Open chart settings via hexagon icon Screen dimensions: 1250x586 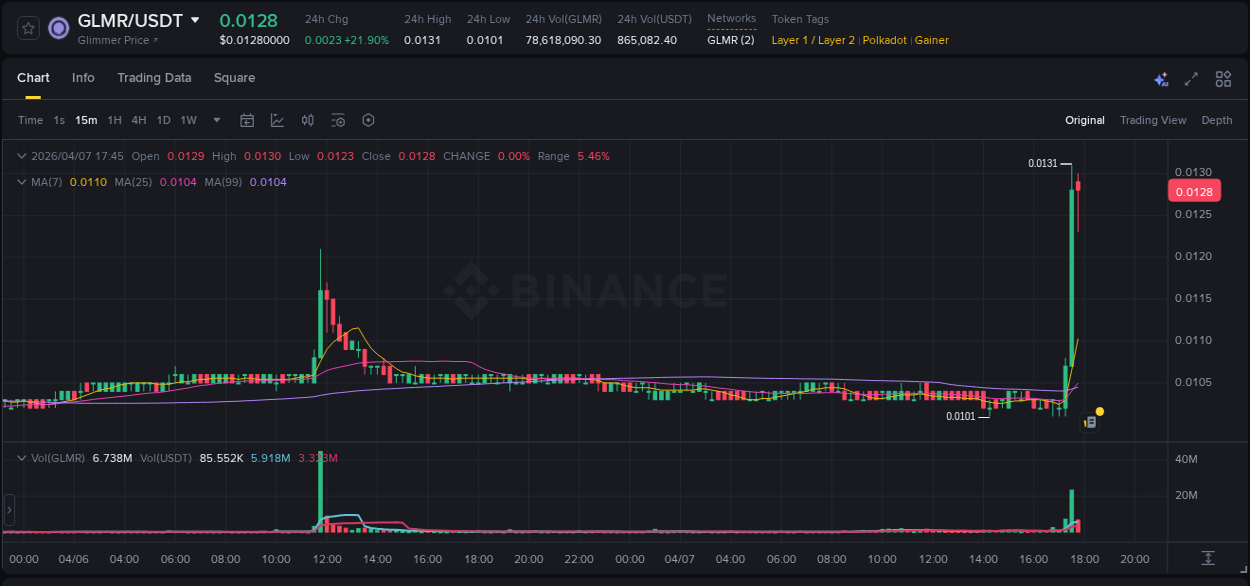click(368, 120)
